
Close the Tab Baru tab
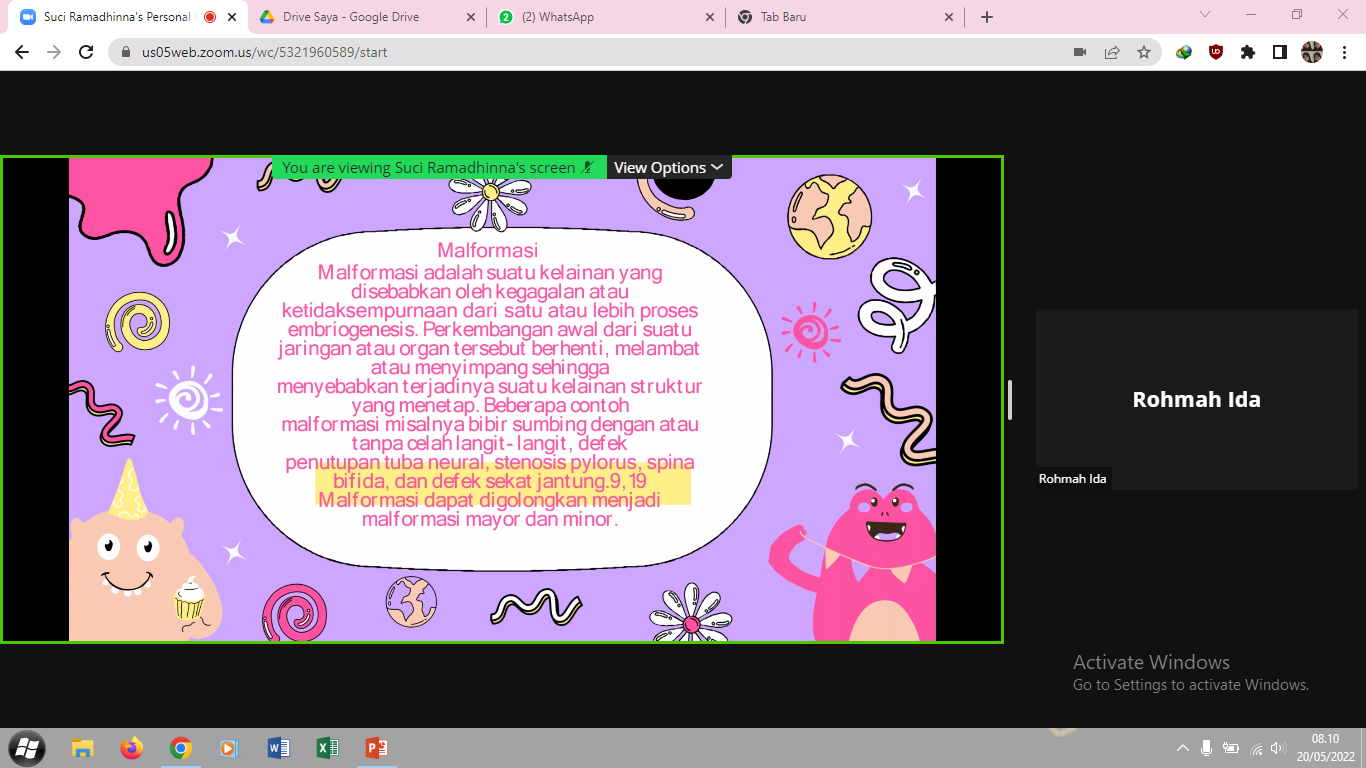[x=949, y=17]
